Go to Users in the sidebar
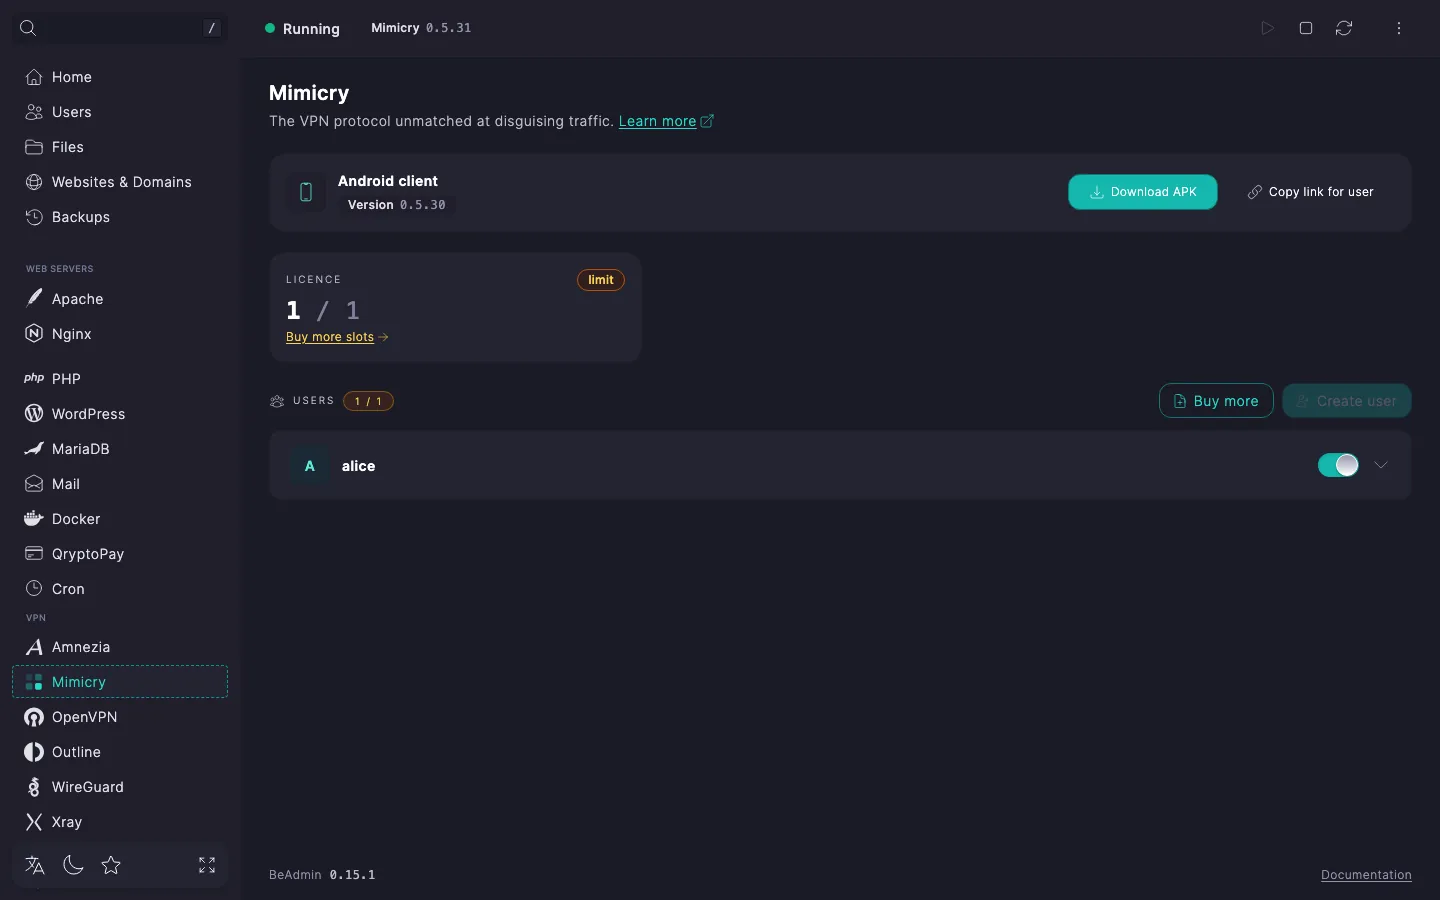 pyautogui.click(x=120, y=112)
